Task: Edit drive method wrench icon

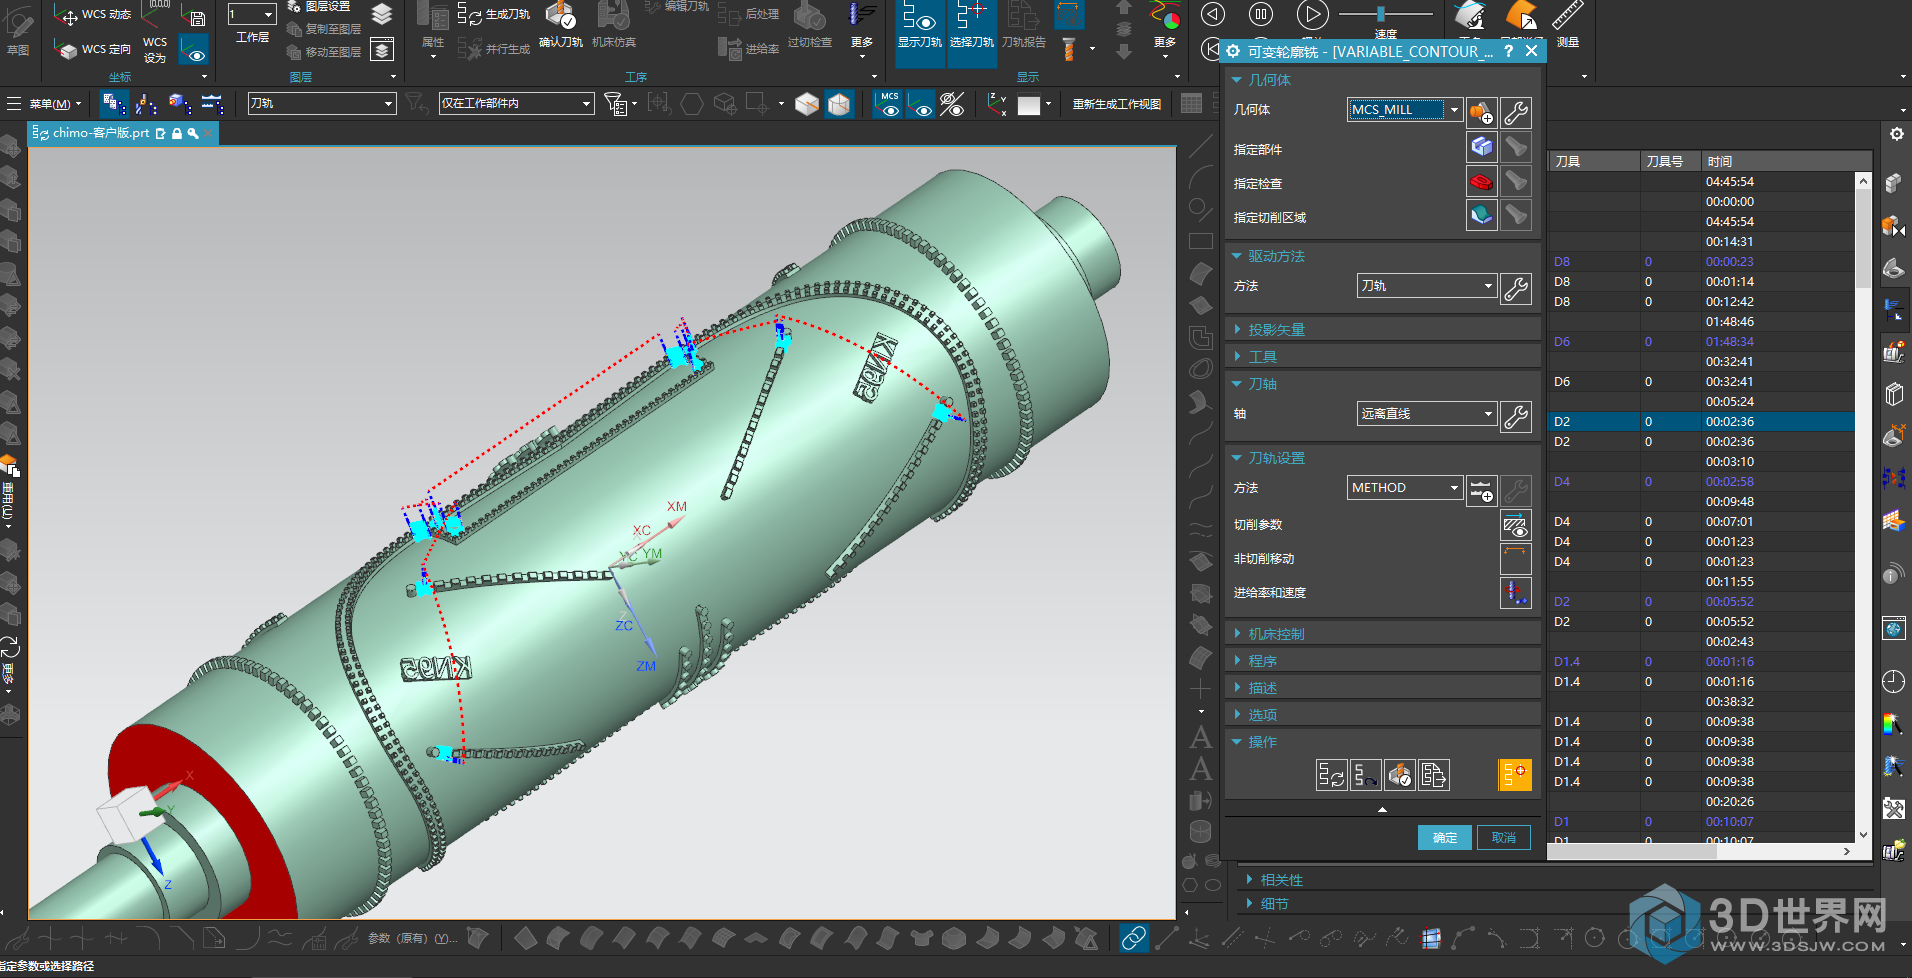Action: click(x=1516, y=288)
